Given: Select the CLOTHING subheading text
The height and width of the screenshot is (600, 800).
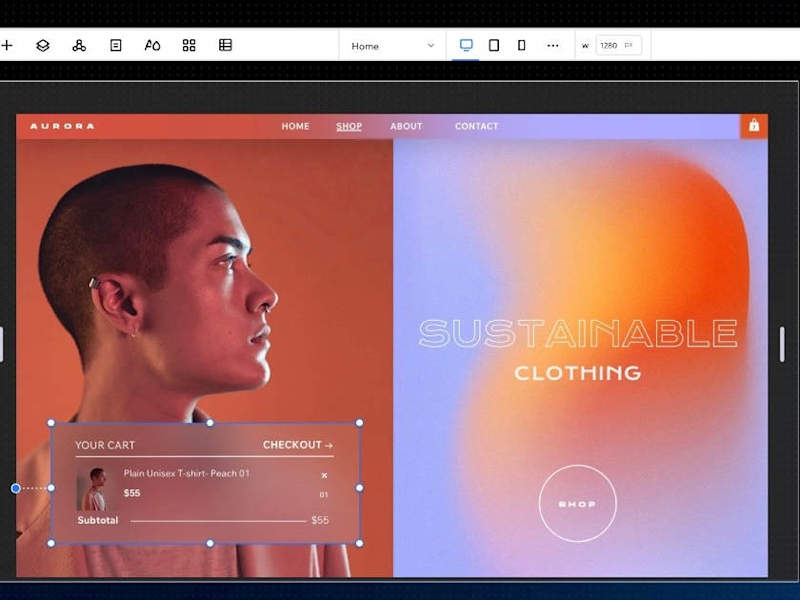Looking at the screenshot, I should point(578,373).
